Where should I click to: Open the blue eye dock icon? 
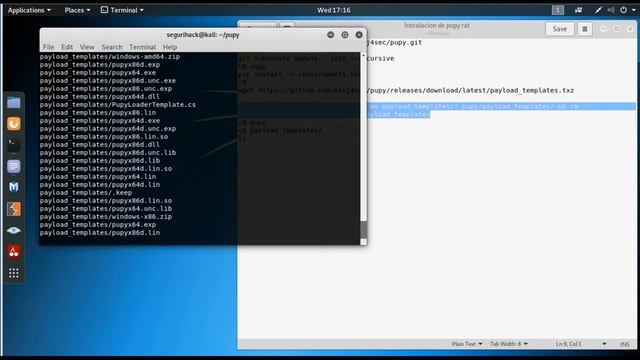click(x=13, y=230)
